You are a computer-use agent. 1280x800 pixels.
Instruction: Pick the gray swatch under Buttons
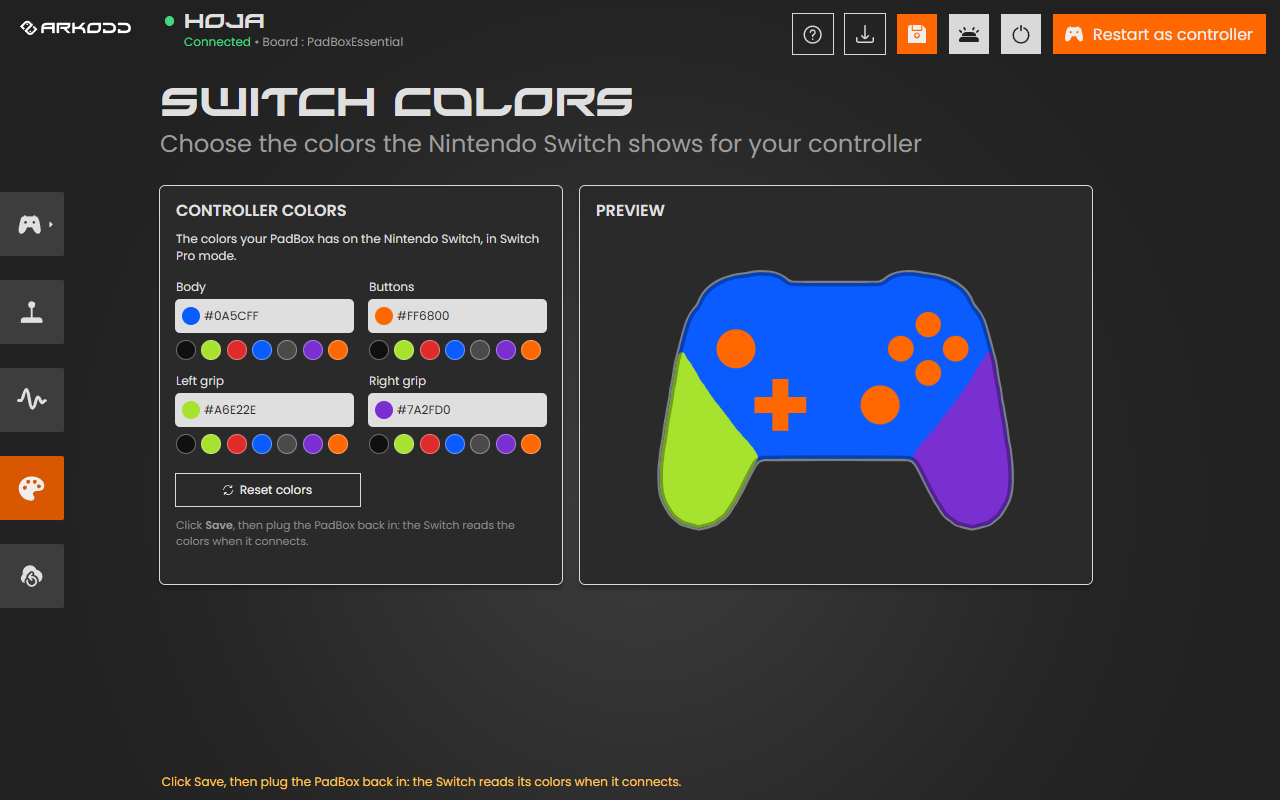pos(480,350)
